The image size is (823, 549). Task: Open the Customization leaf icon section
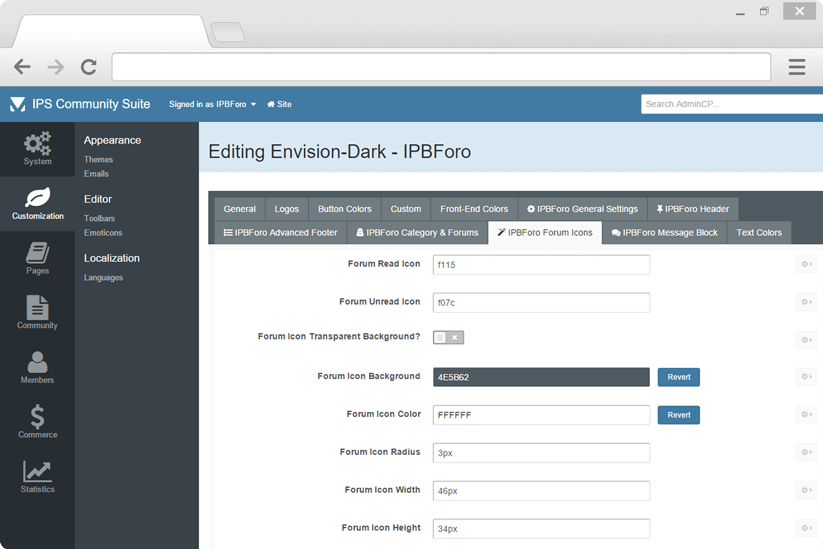pos(37,204)
